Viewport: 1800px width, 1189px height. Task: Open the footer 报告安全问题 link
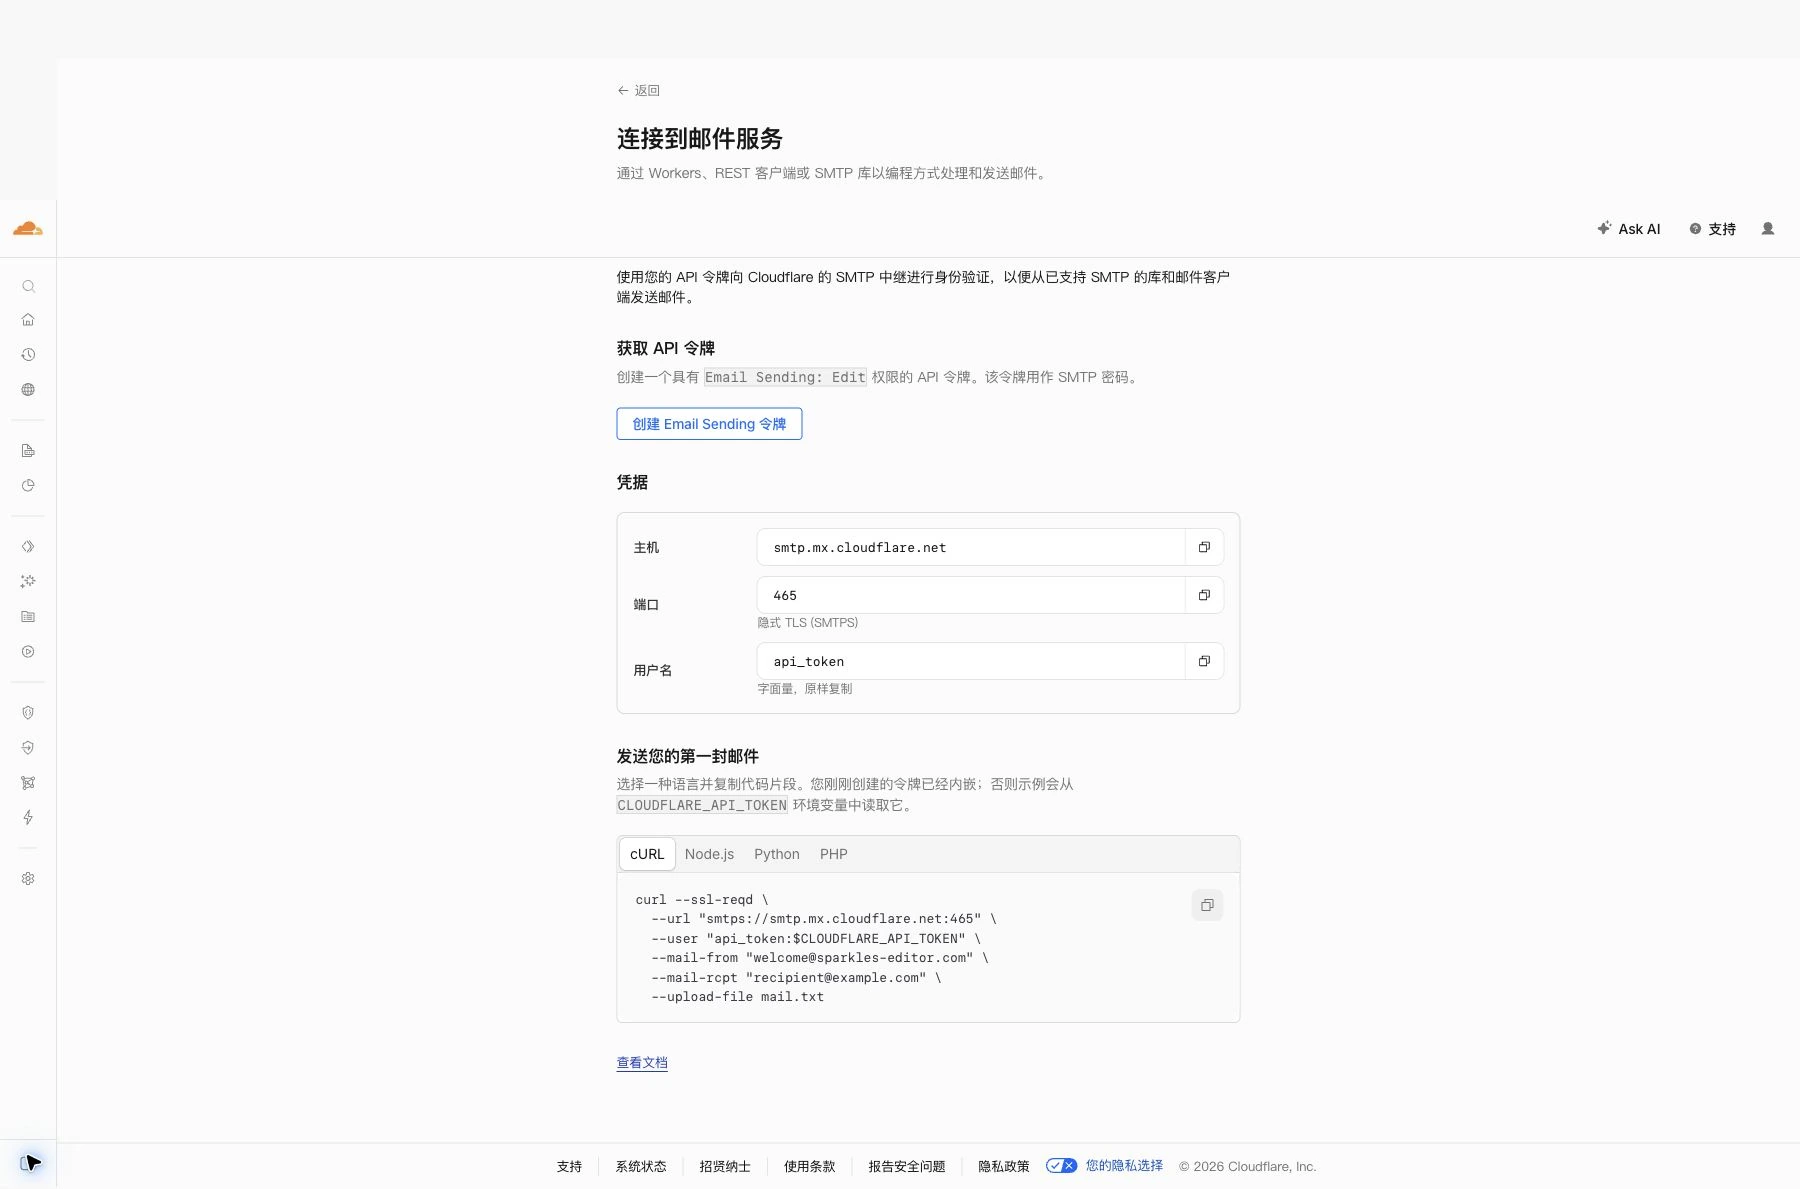(x=907, y=1166)
